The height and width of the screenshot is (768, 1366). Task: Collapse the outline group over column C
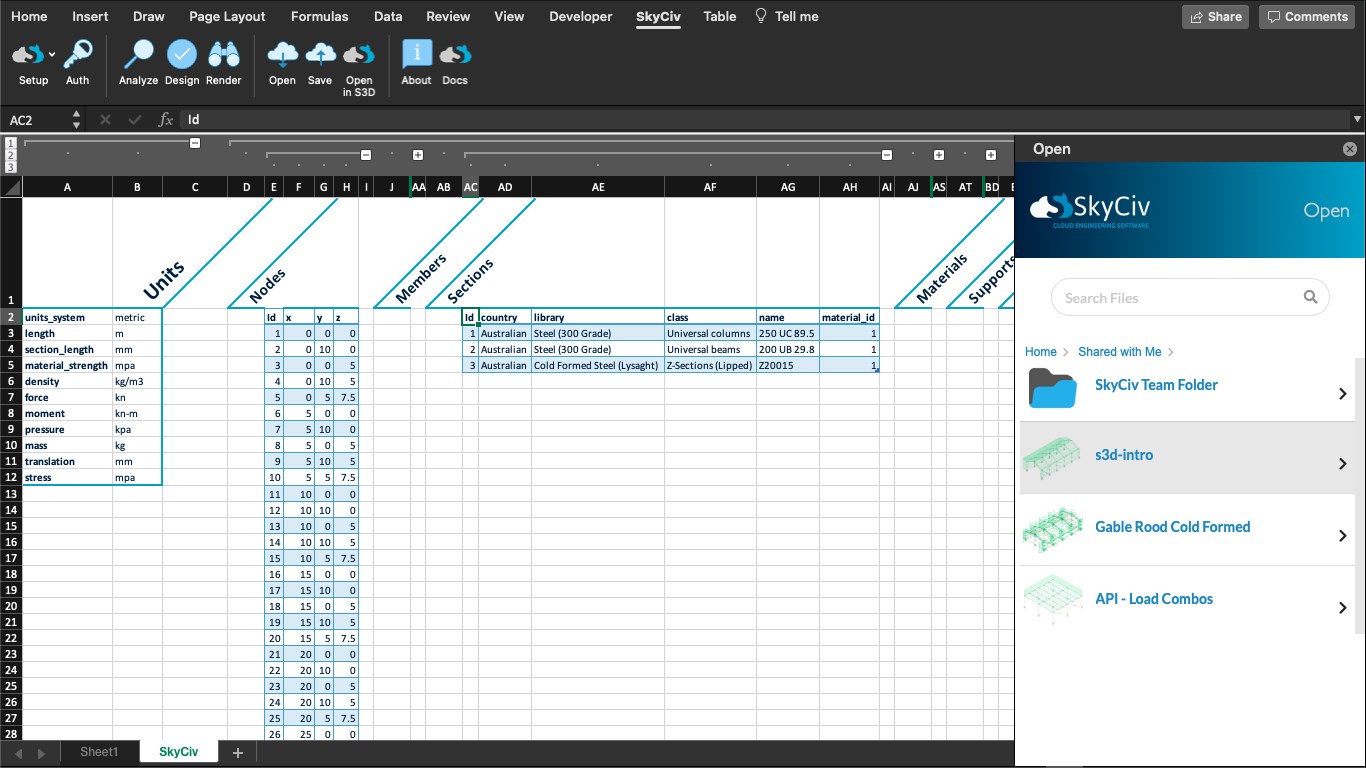click(x=195, y=144)
